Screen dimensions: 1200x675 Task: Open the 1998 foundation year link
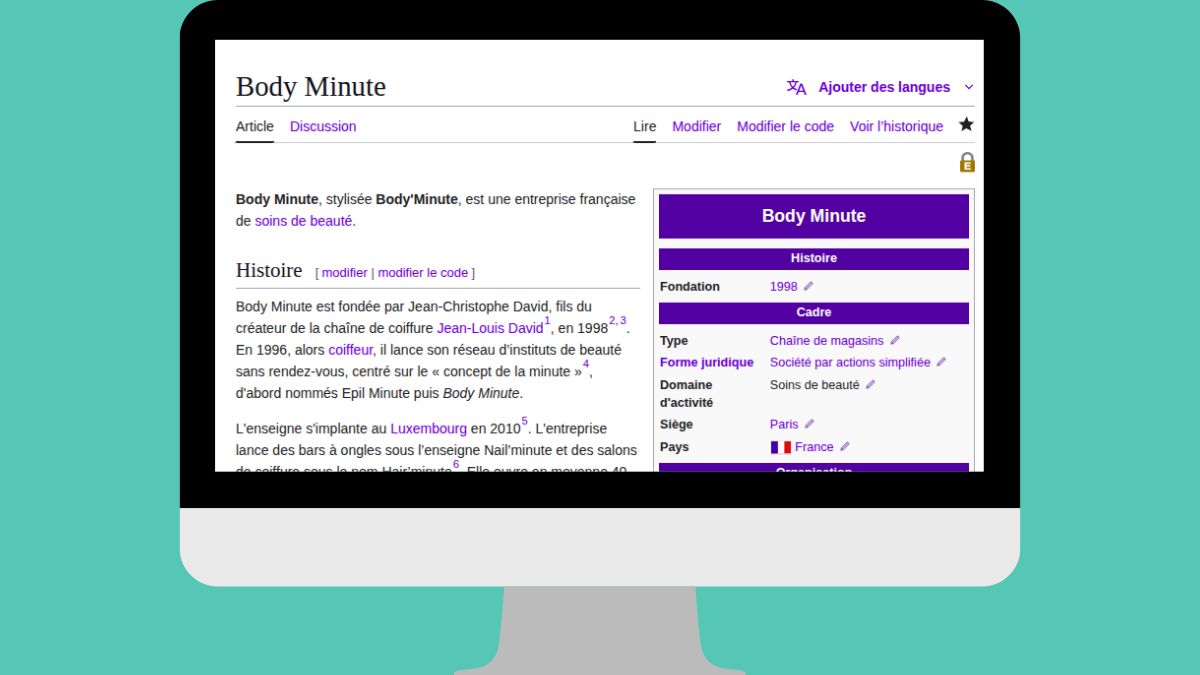(784, 287)
